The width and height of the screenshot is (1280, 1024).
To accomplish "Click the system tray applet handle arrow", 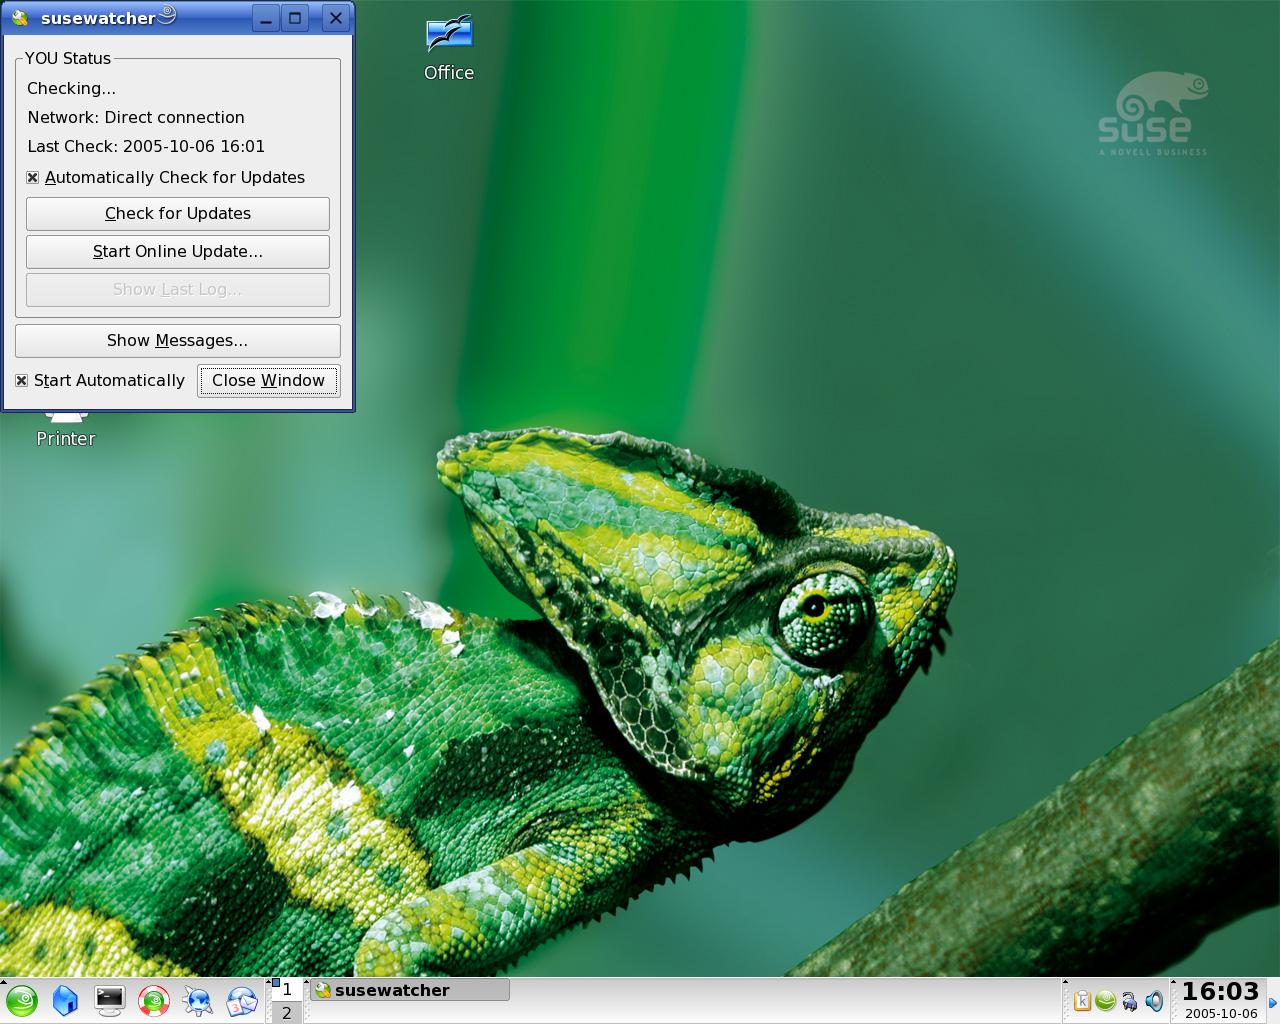I will [x=1065, y=983].
